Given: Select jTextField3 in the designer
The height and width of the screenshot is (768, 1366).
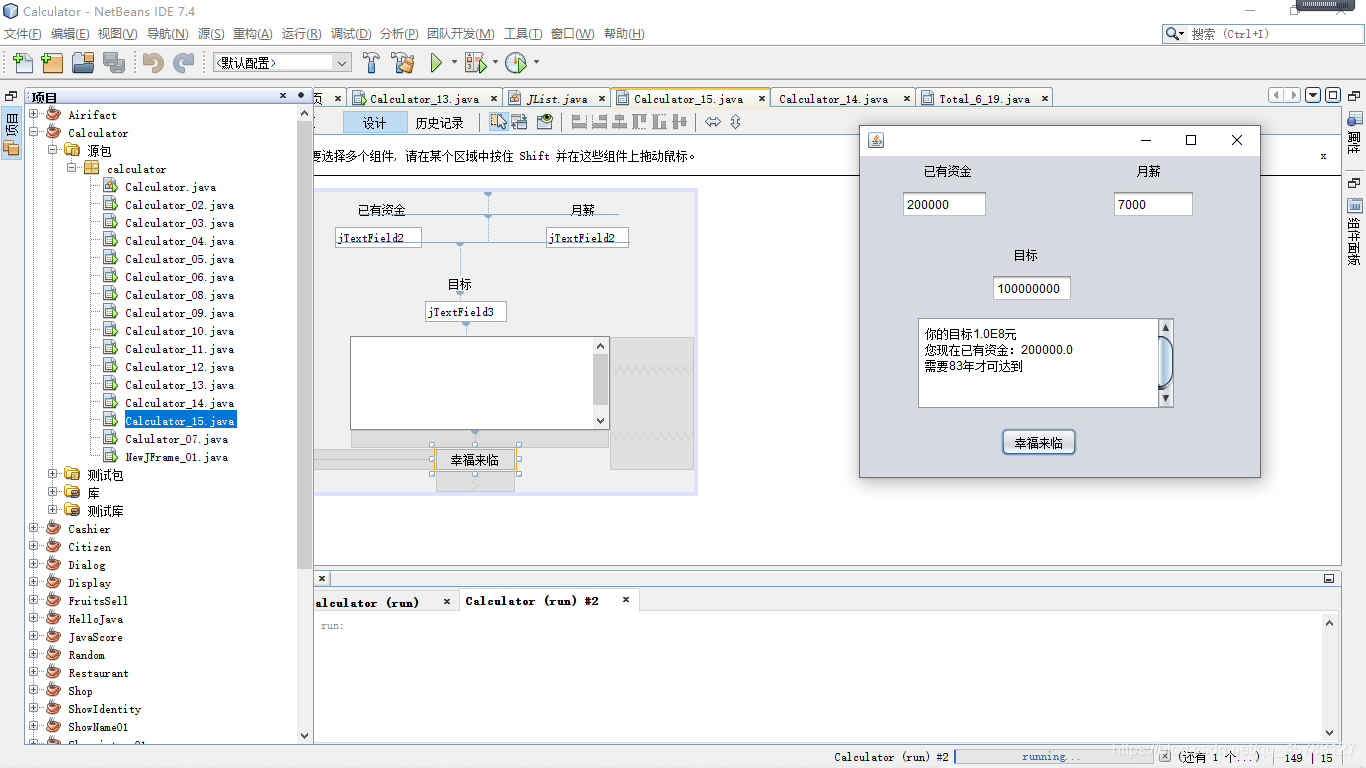Looking at the screenshot, I should click(466, 312).
